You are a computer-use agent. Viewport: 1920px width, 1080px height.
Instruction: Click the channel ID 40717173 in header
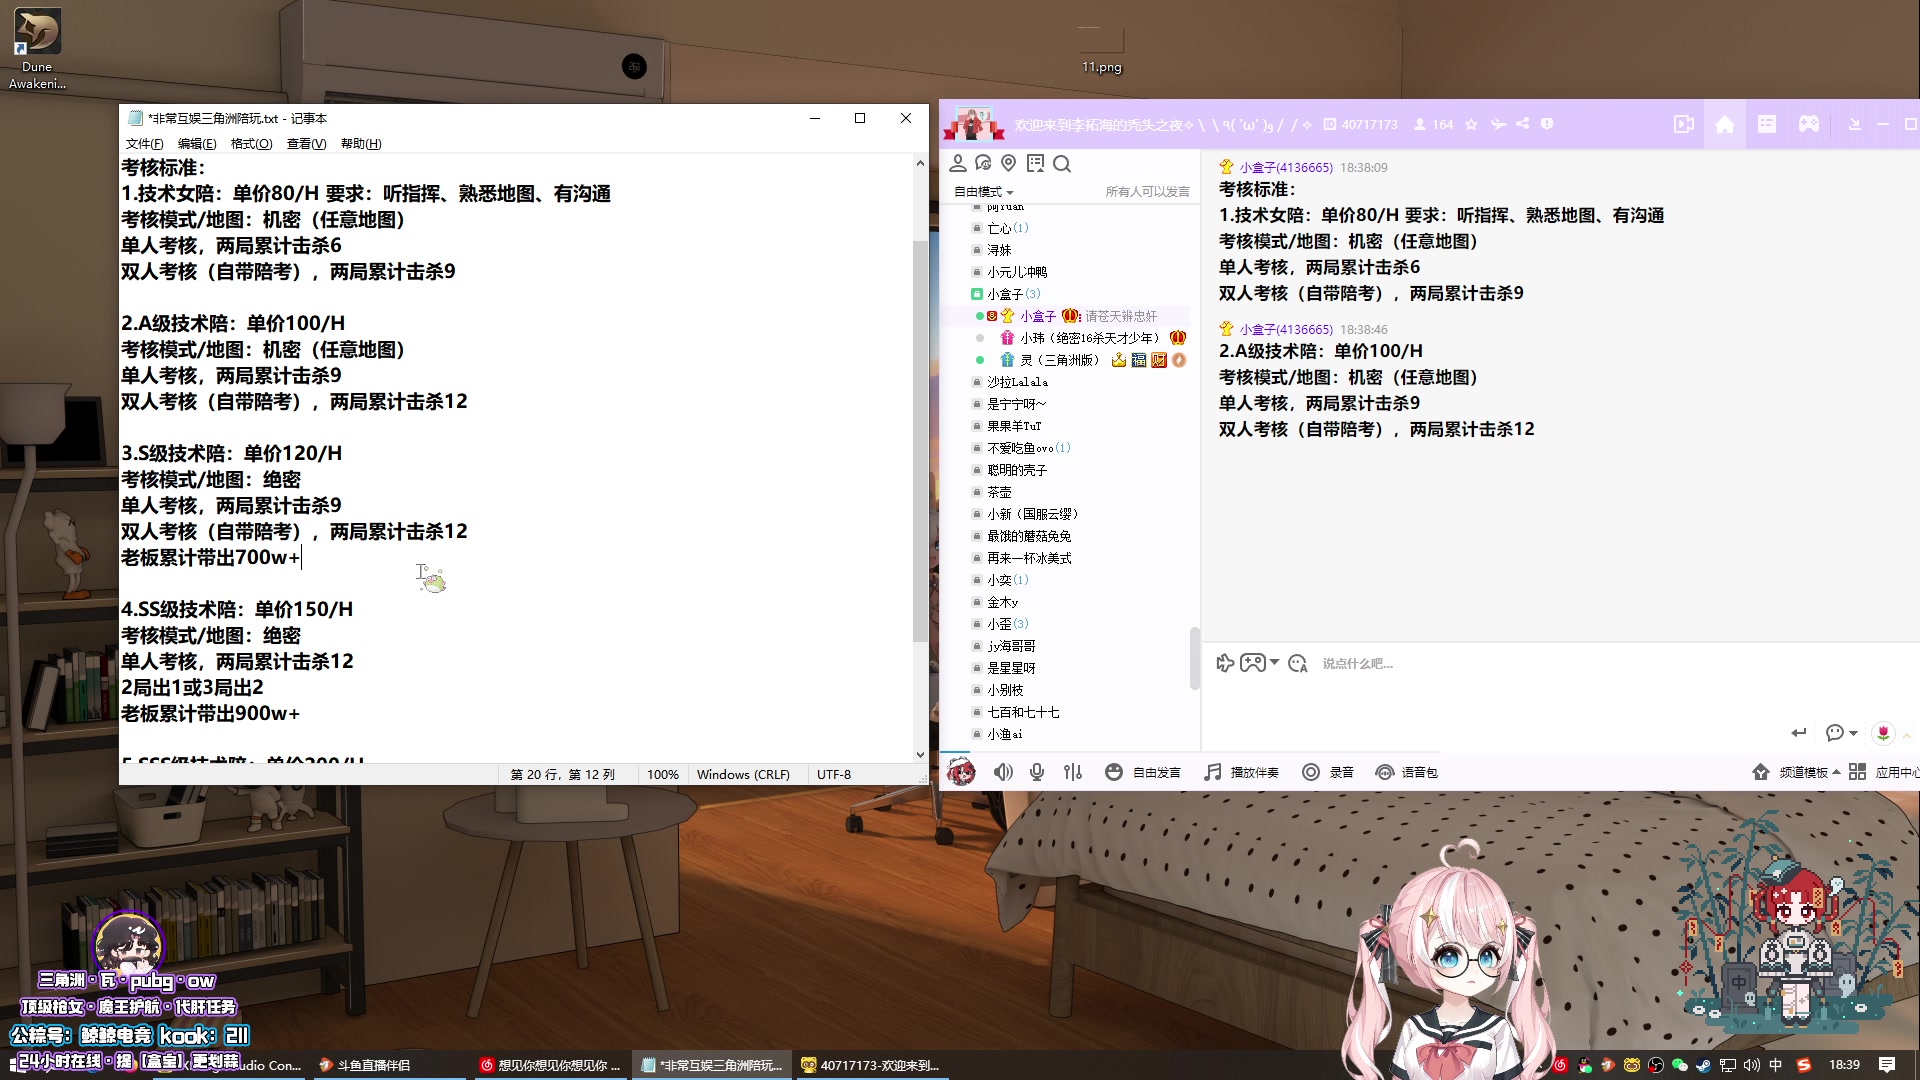click(1369, 125)
